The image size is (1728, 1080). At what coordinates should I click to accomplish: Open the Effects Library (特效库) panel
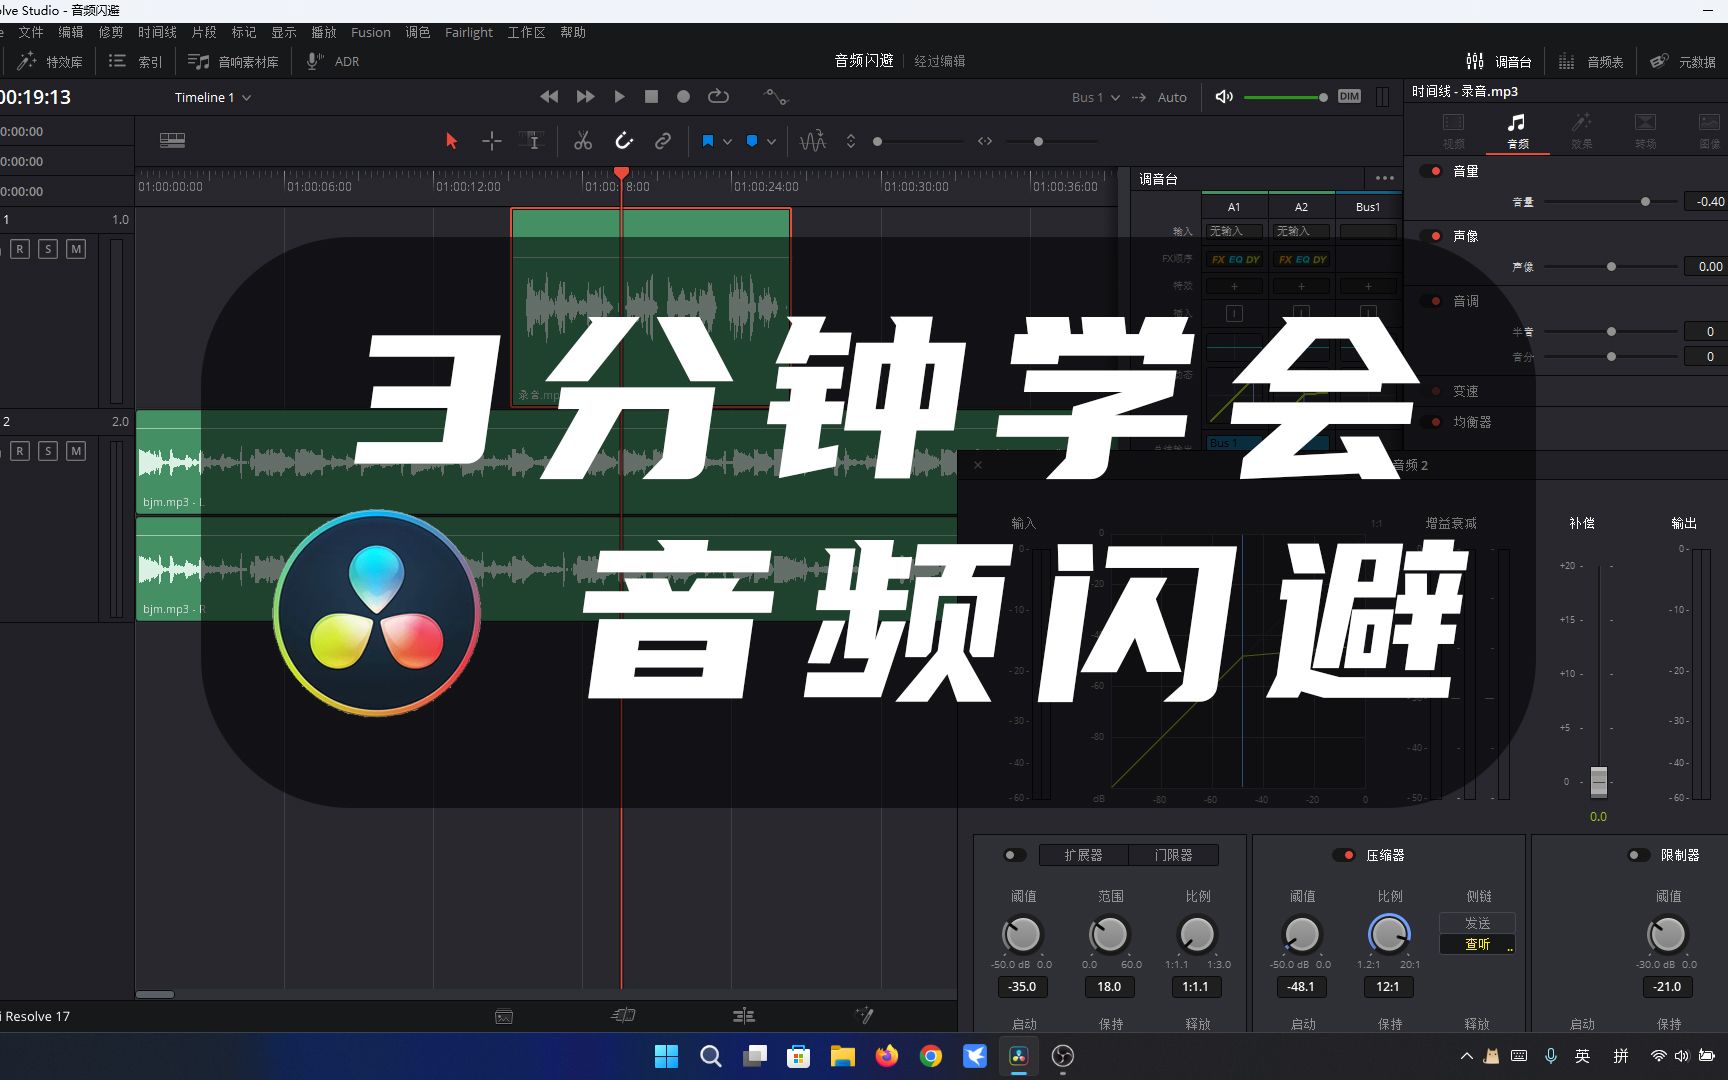(x=50, y=61)
